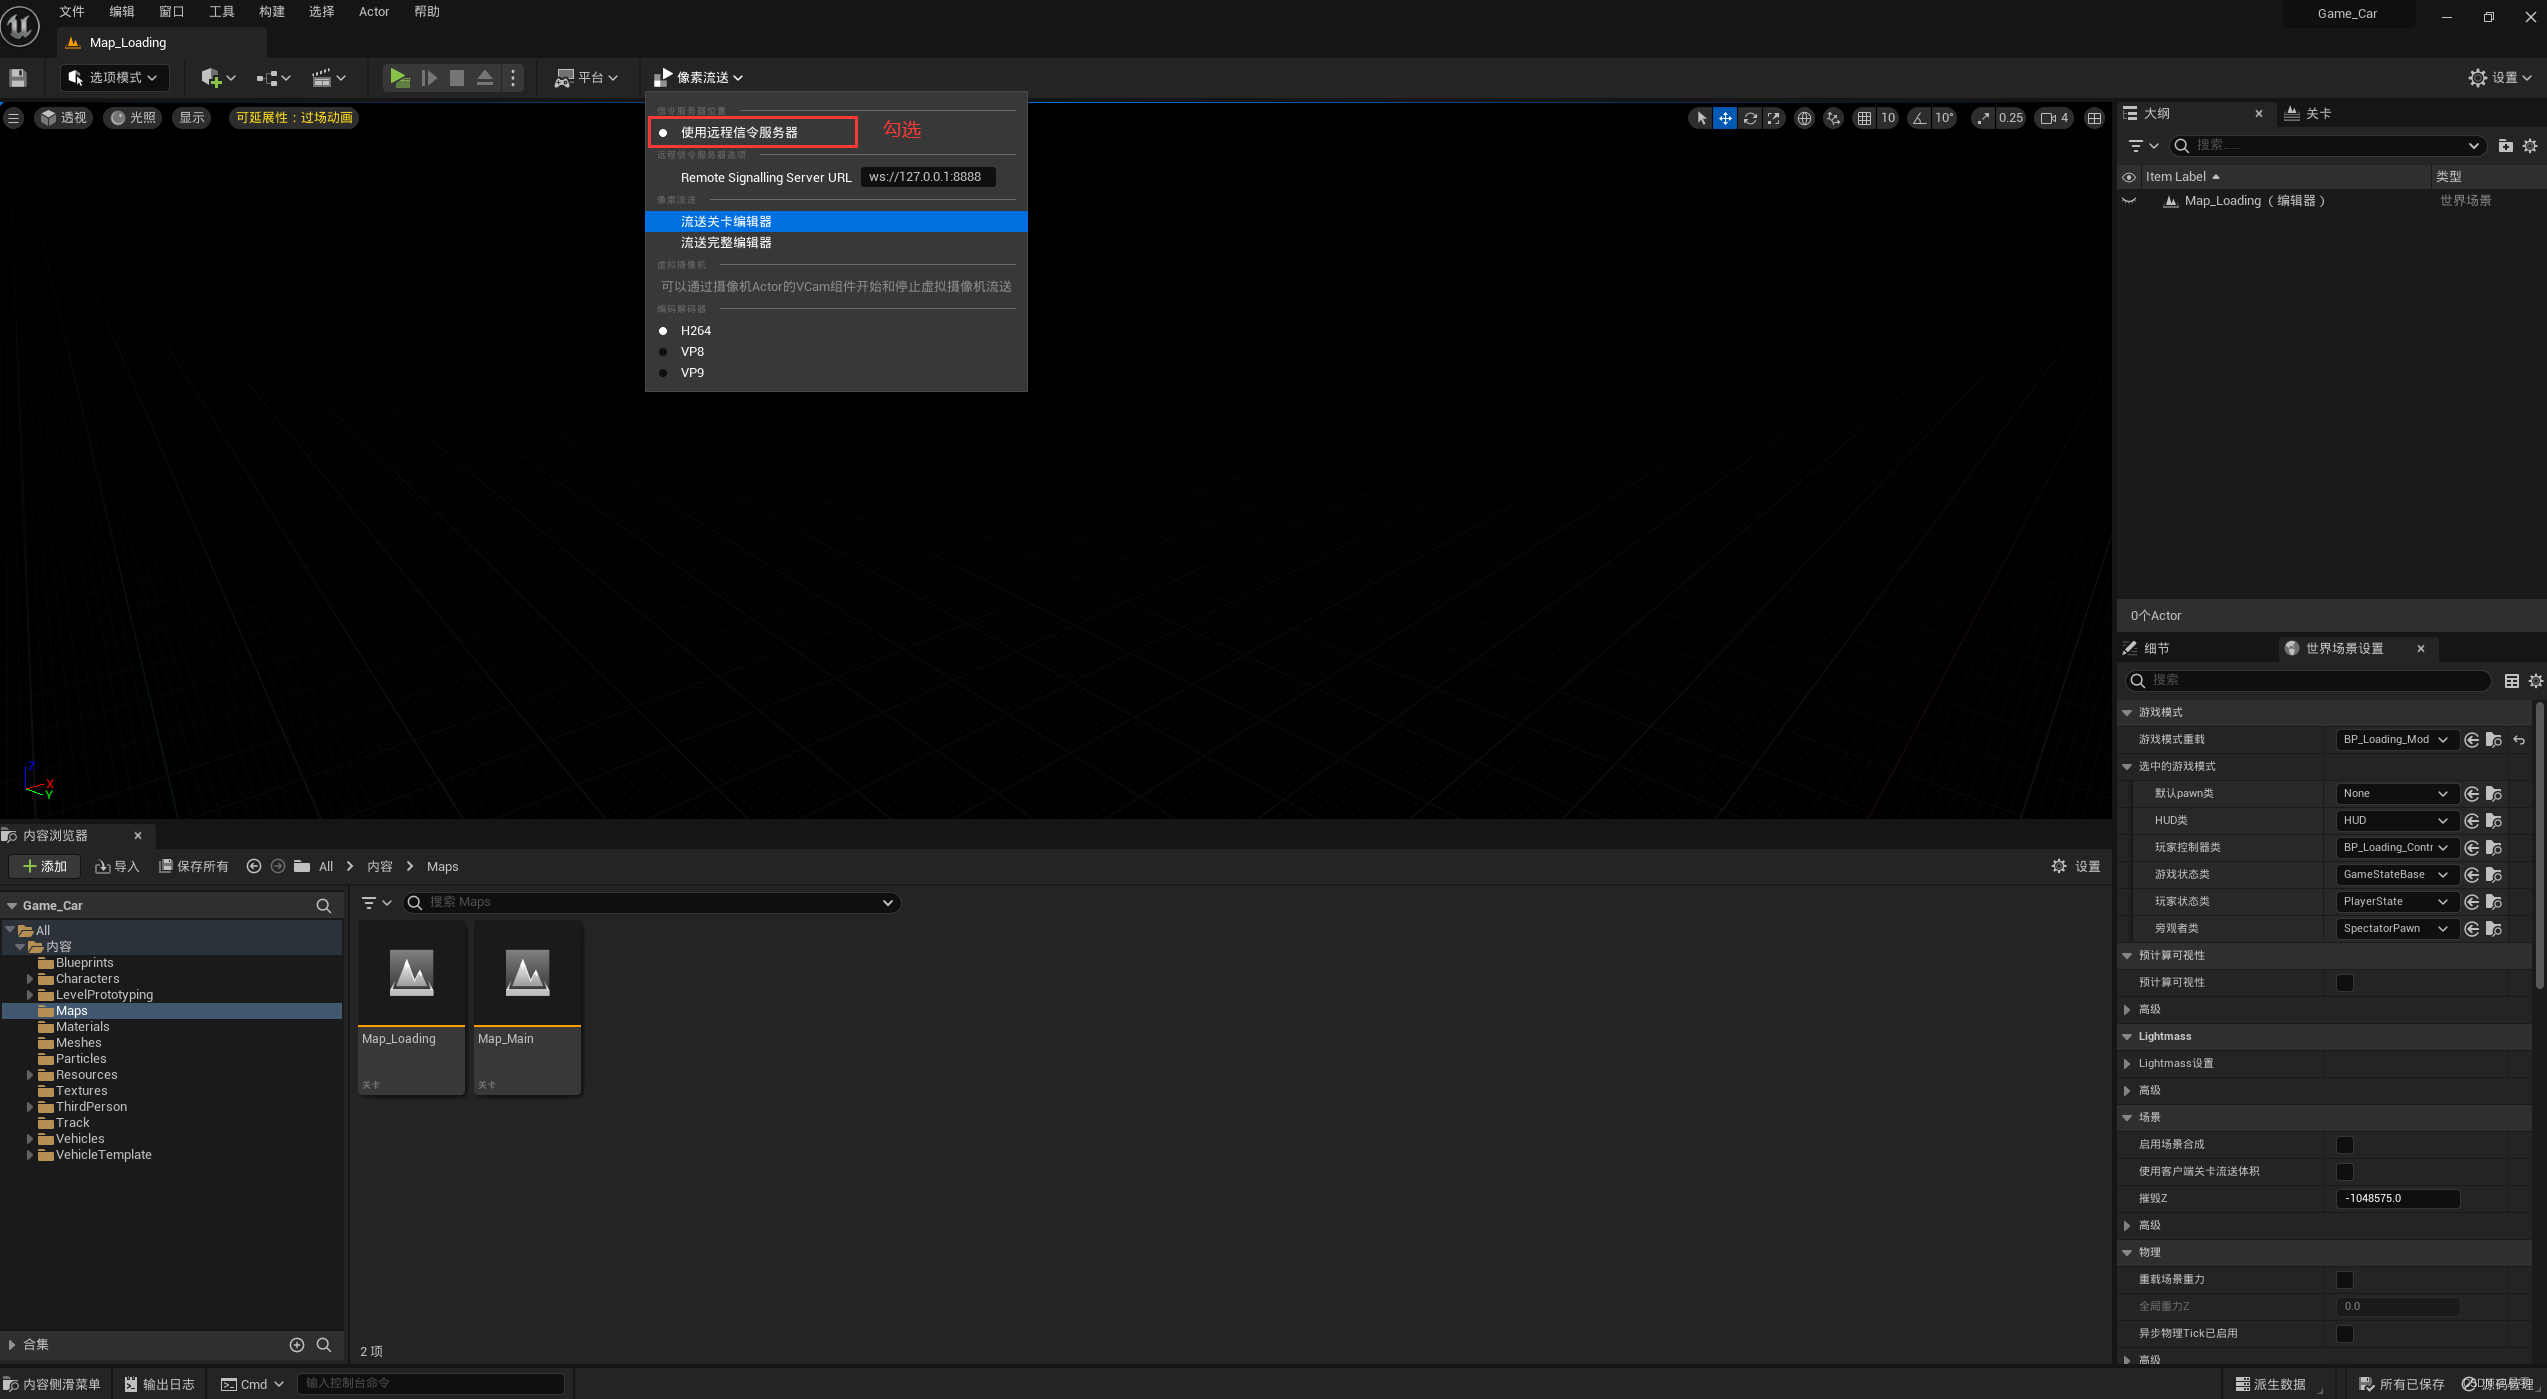2547x1399 pixels.
Task: Click the green Play in editor button
Action: (x=399, y=78)
